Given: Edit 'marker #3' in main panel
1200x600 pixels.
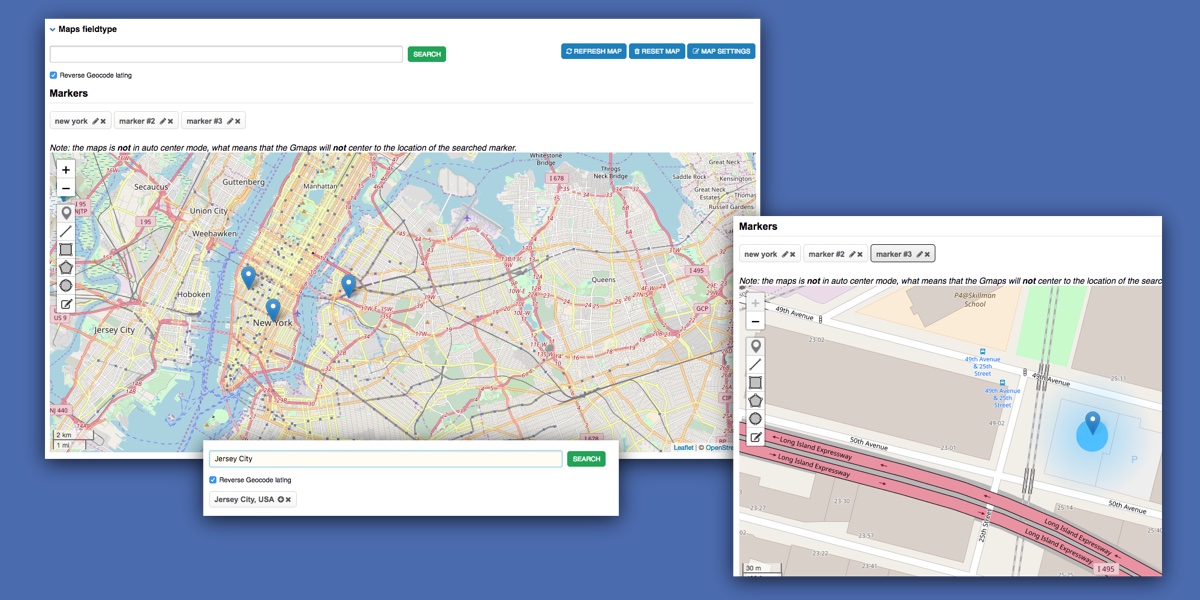Looking at the screenshot, I should click(x=229, y=121).
